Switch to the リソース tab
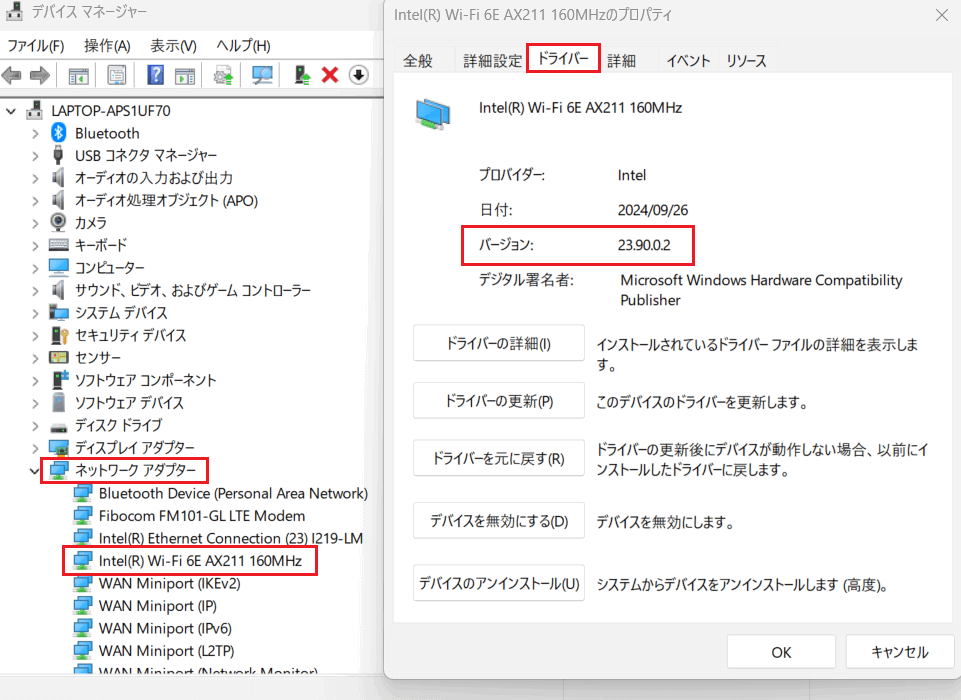 click(x=746, y=60)
